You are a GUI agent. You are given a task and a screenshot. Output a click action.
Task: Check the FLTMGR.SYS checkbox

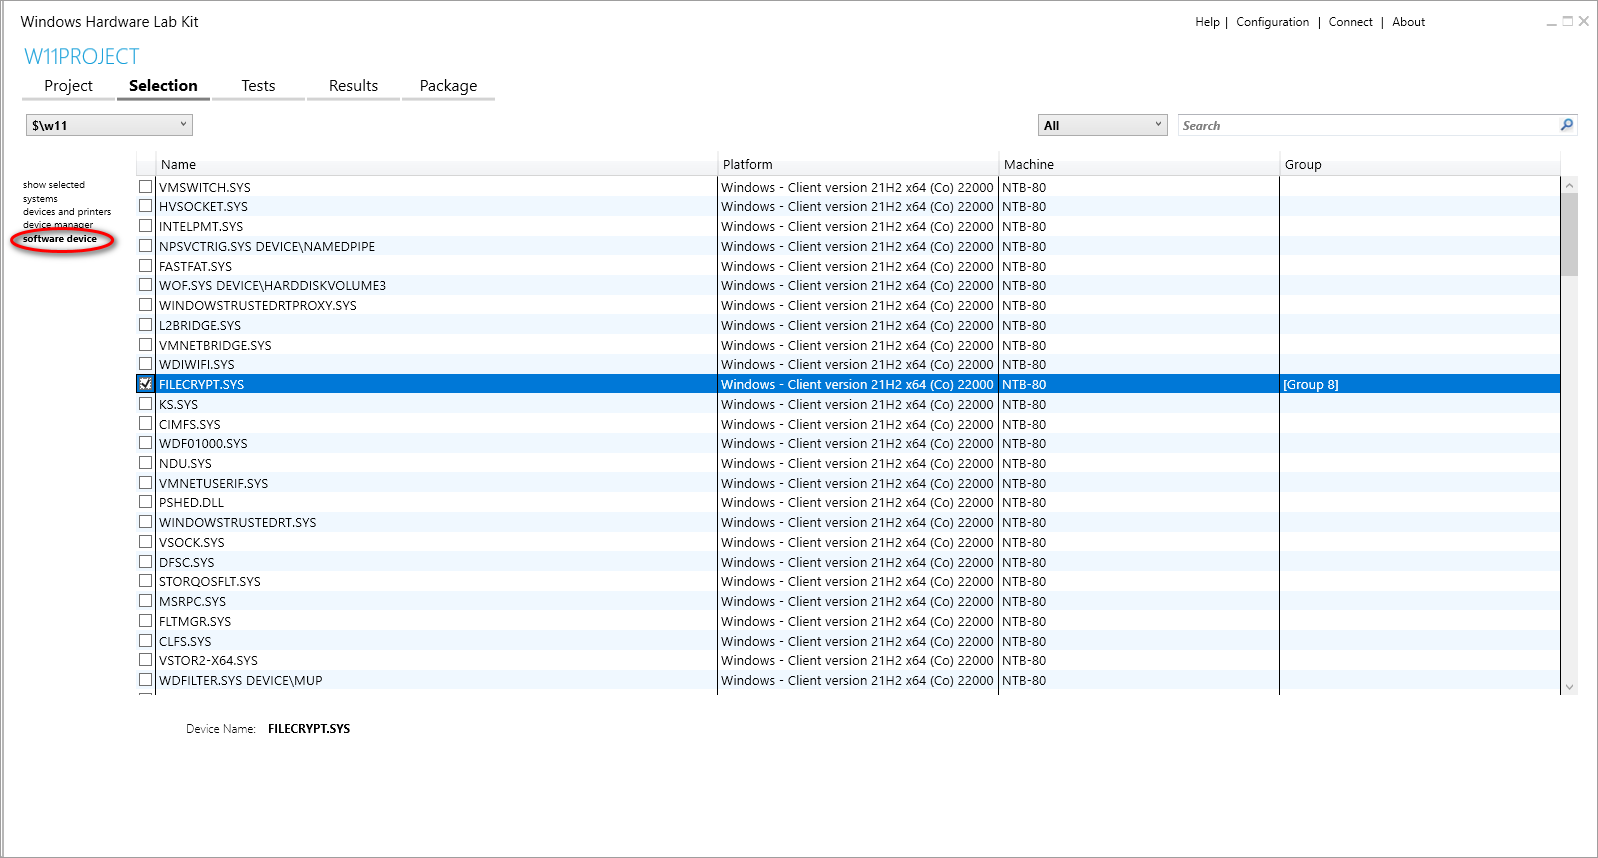[x=146, y=621]
